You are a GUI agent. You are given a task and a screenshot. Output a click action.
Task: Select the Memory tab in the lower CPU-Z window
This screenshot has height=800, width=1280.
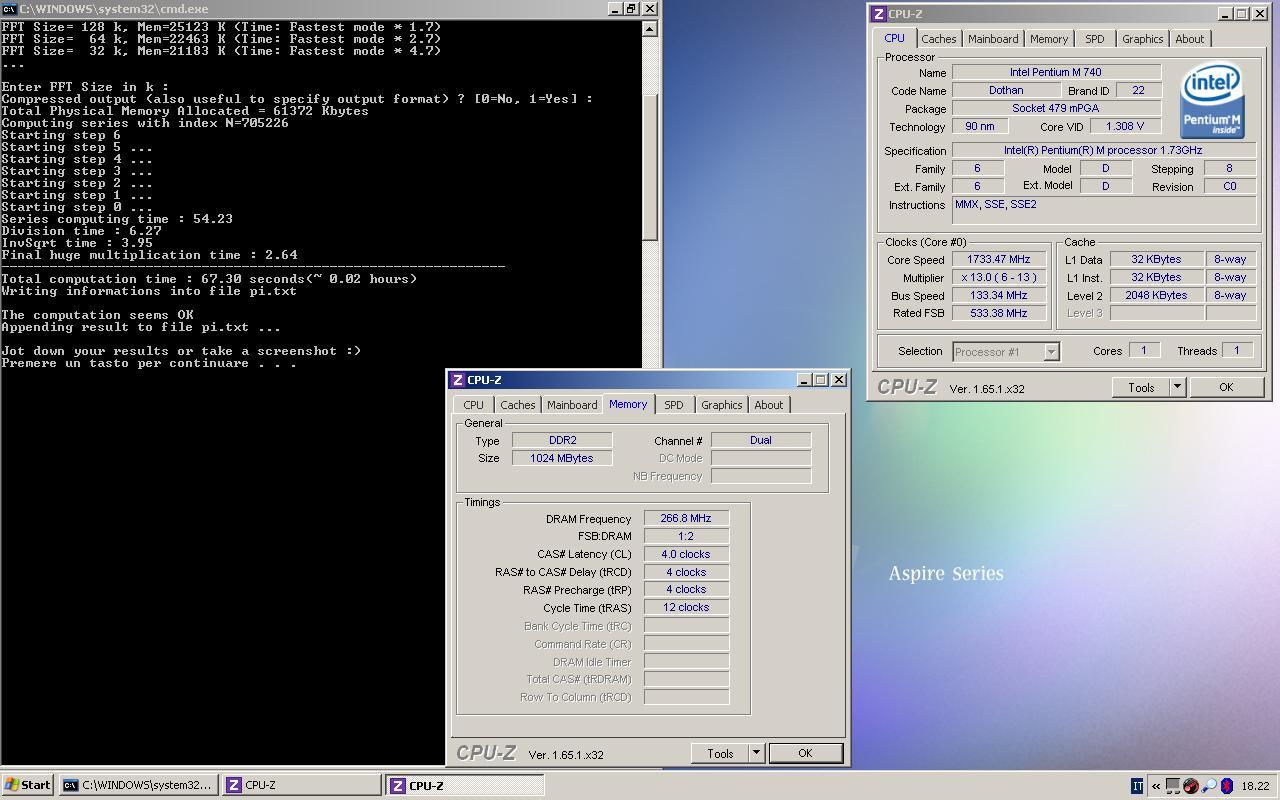coord(628,404)
